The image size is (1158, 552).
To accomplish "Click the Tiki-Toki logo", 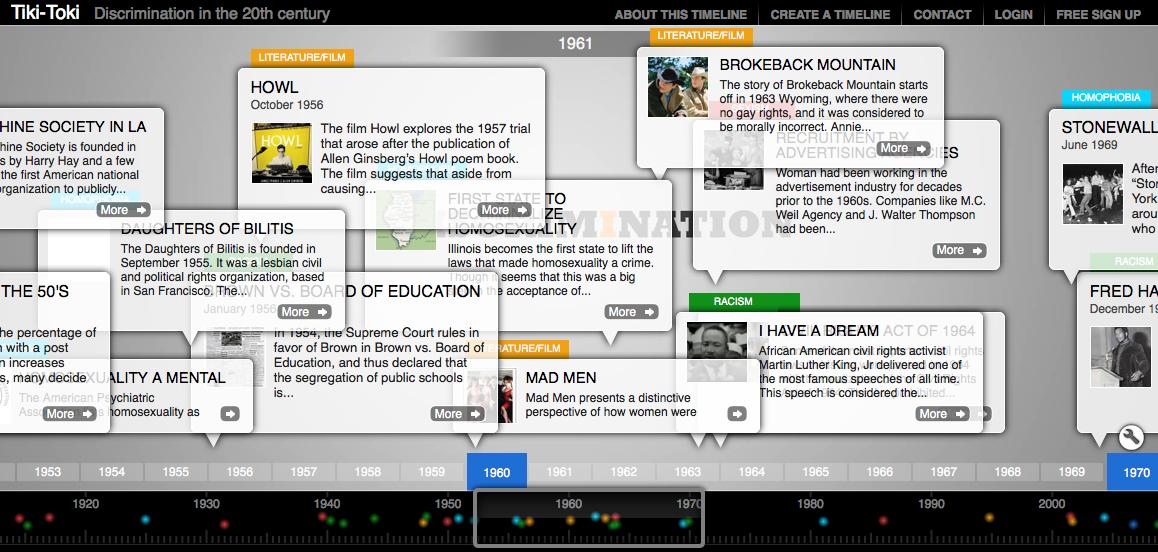I will click(46, 13).
